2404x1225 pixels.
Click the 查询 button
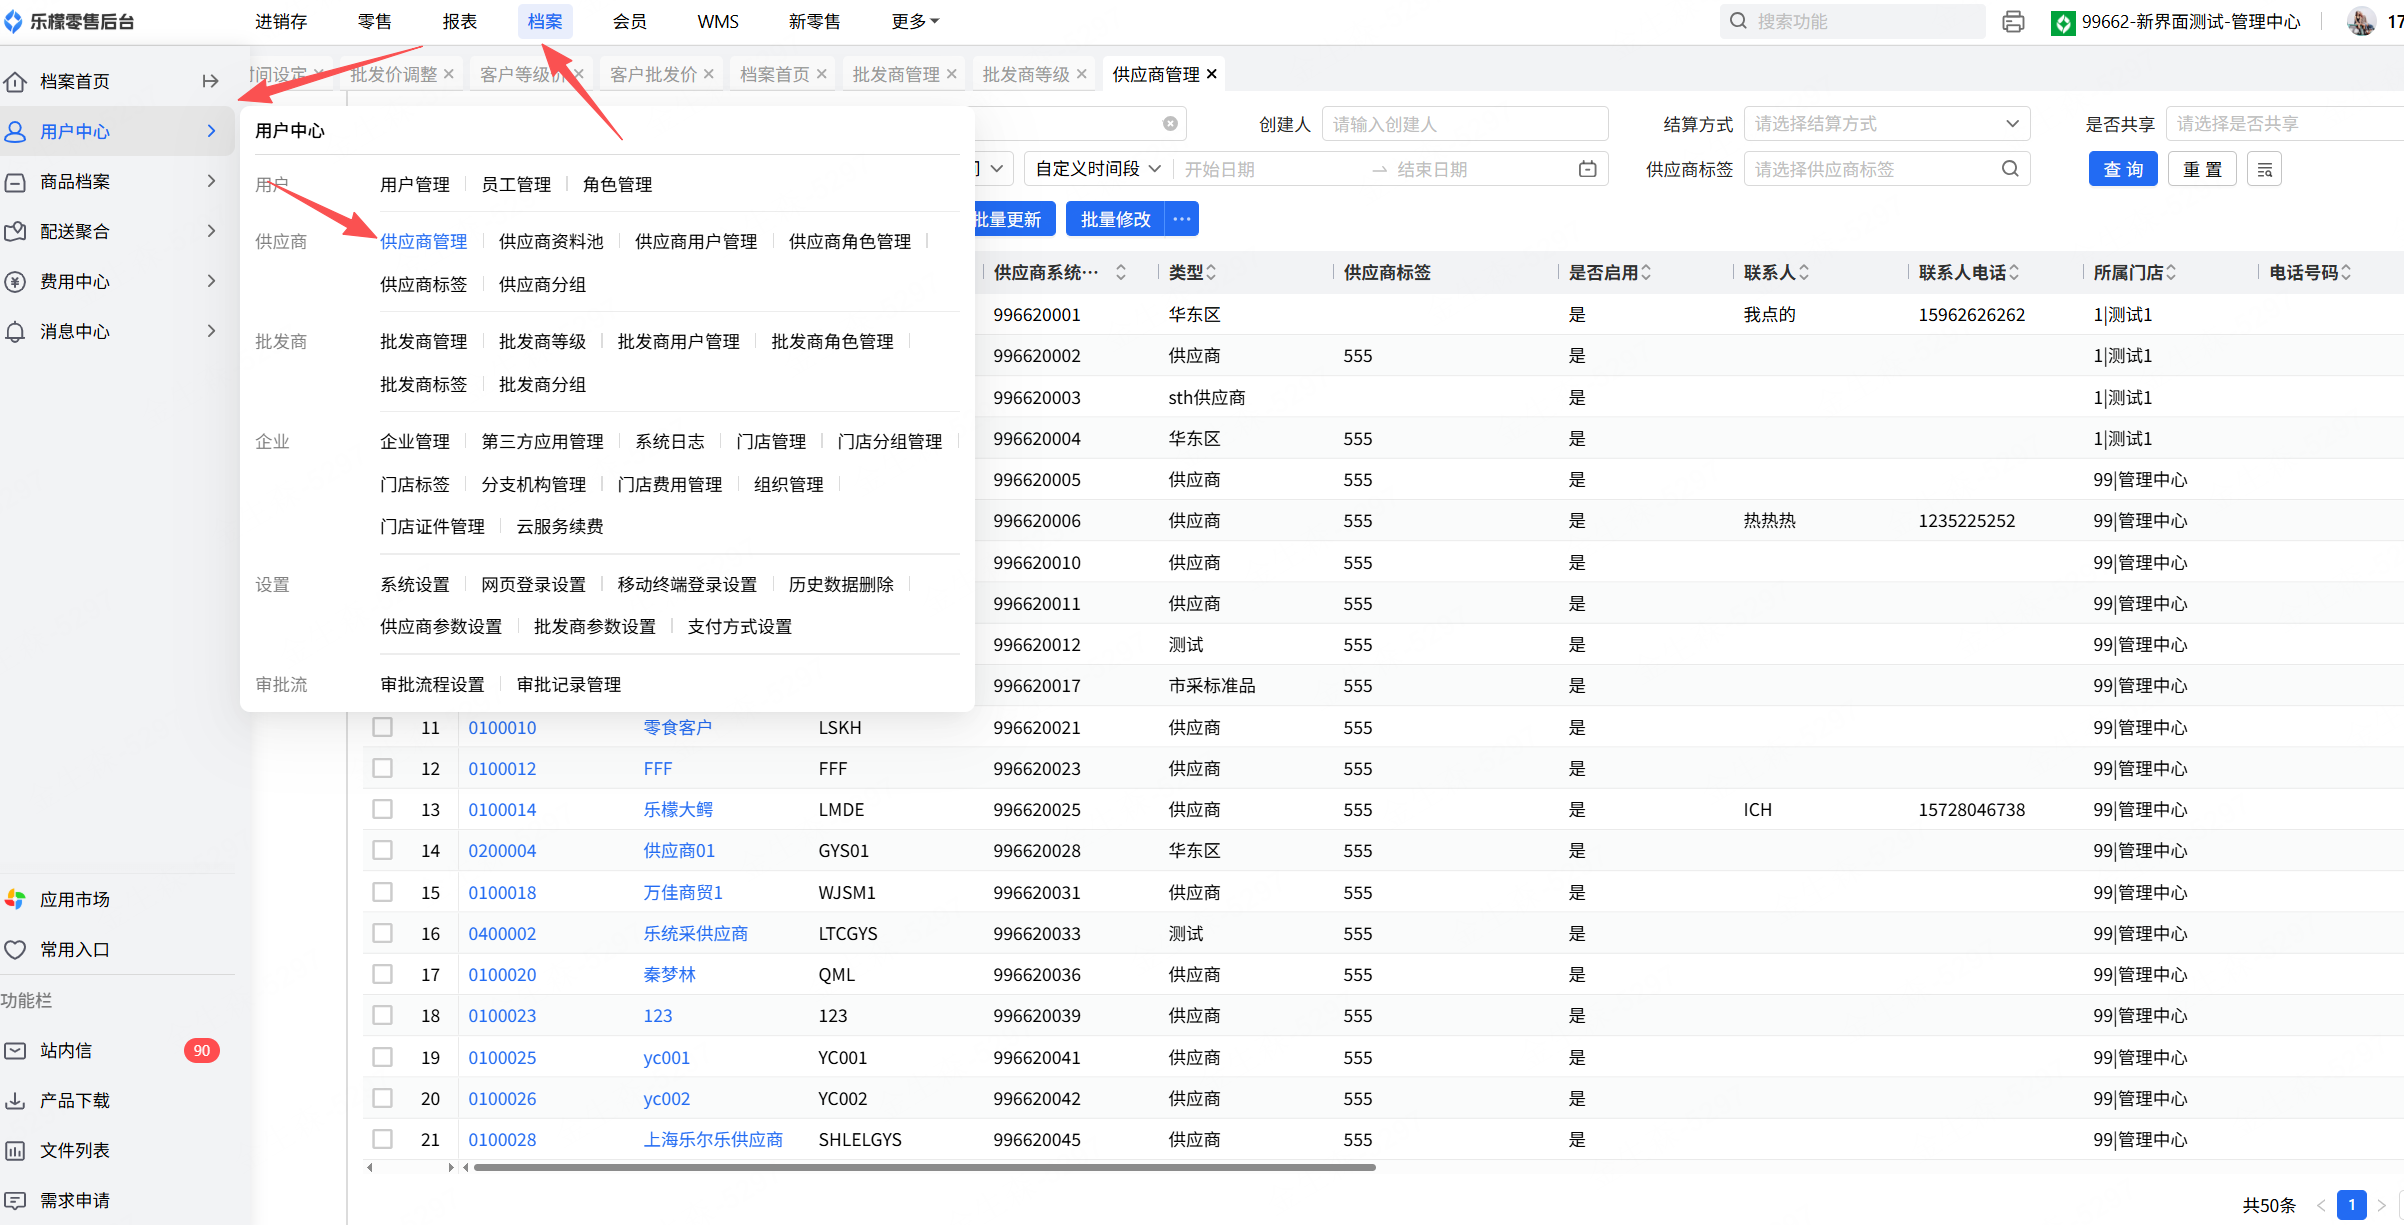pyautogui.click(x=2122, y=169)
